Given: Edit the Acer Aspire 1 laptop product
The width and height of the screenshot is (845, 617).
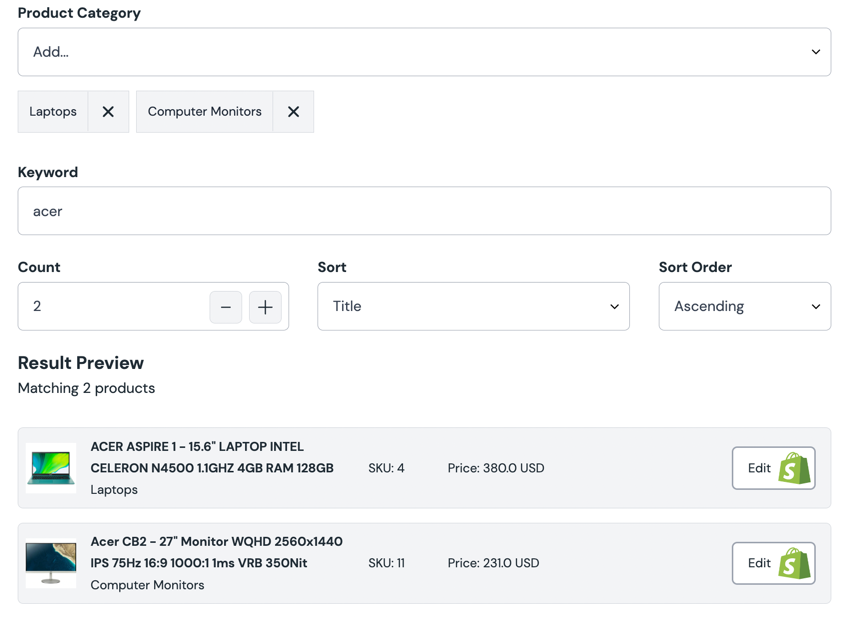Looking at the screenshot, I should [759, 468].
